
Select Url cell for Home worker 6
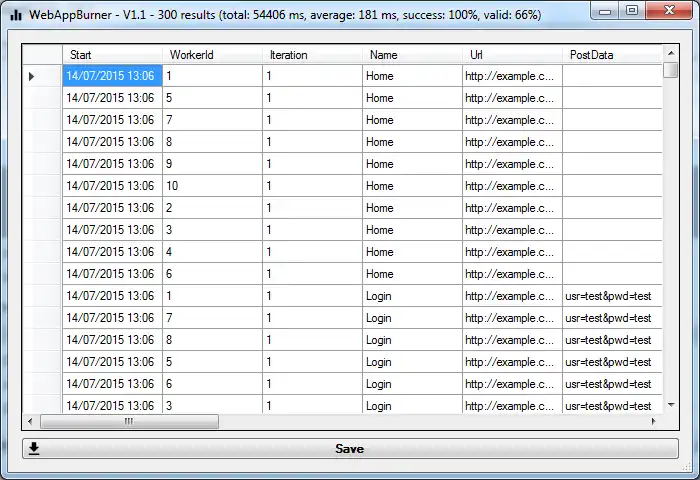[512, 274]
